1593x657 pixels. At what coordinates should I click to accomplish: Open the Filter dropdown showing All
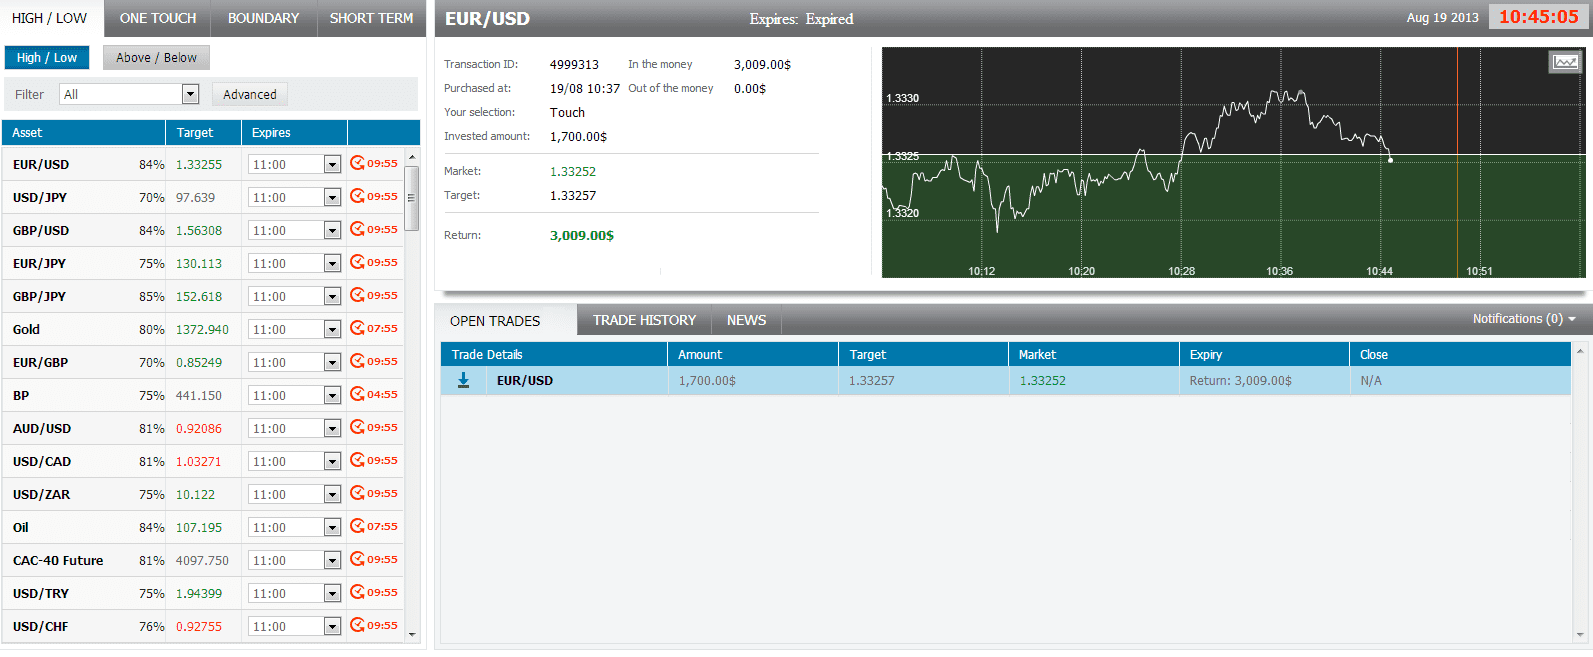coord(129,94)
